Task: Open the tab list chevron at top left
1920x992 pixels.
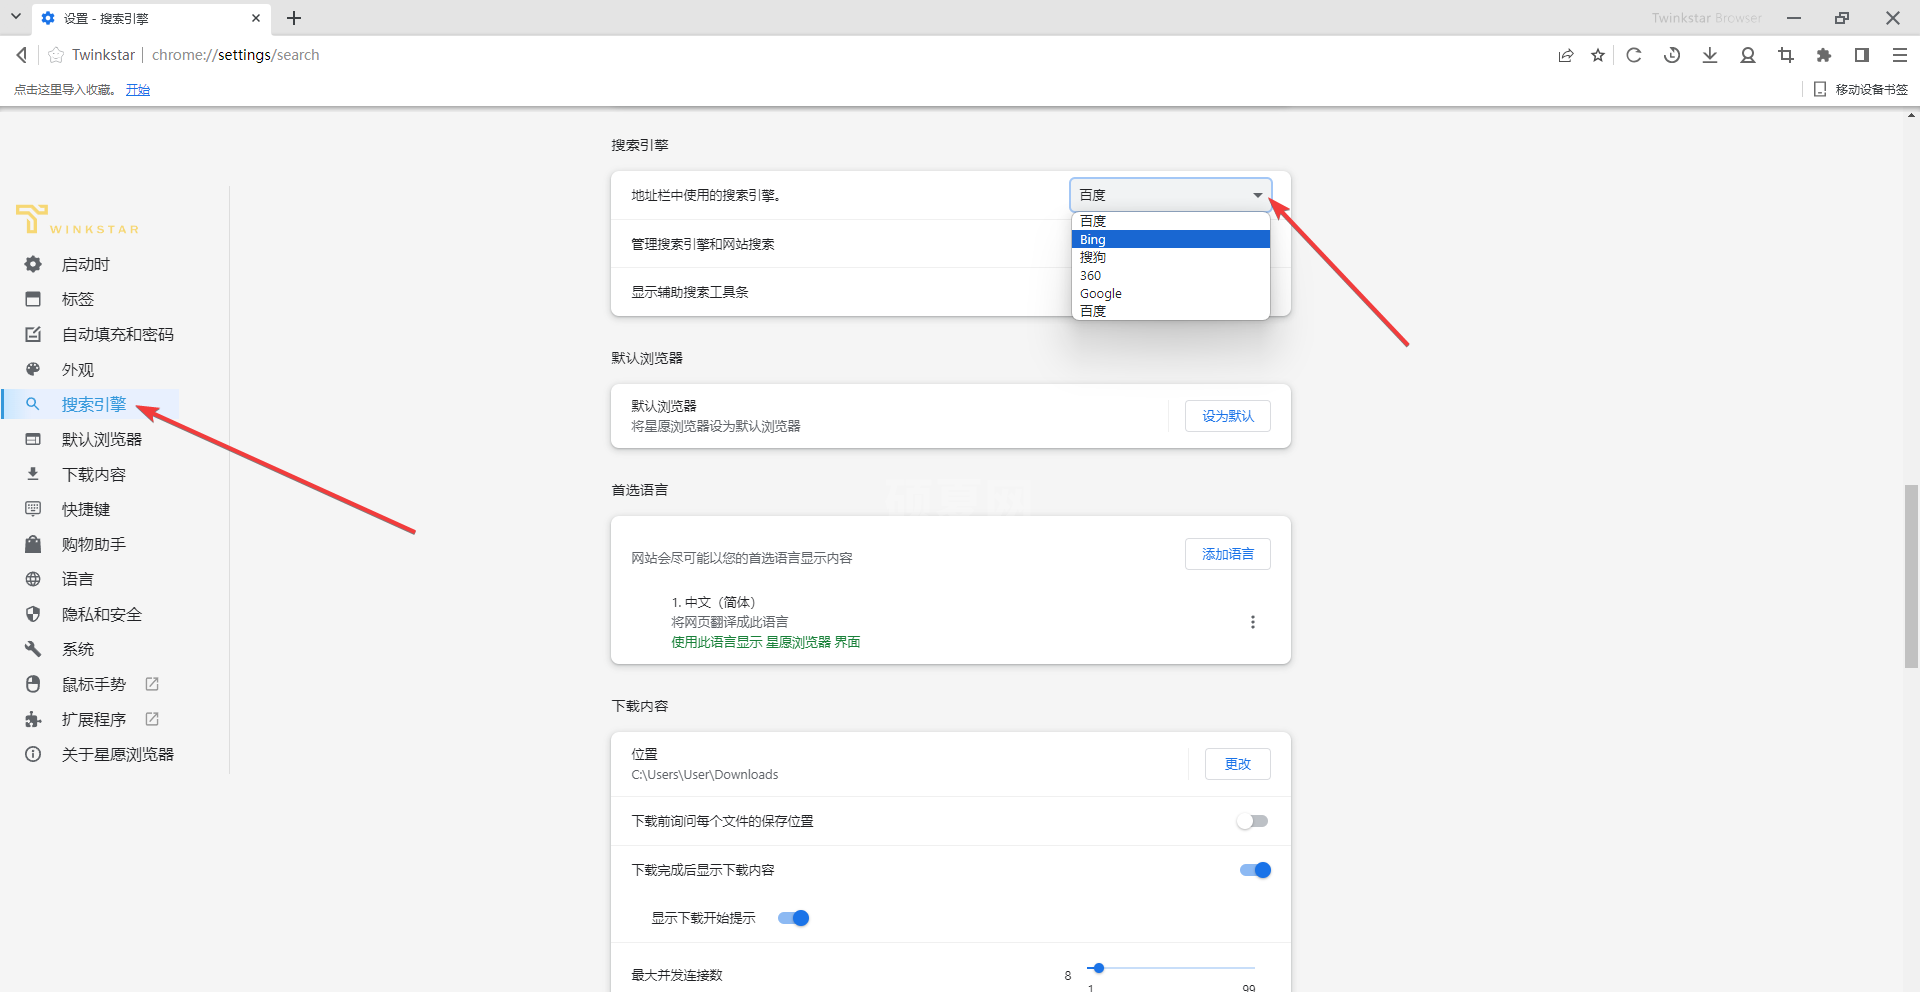Action: point(16,17)
